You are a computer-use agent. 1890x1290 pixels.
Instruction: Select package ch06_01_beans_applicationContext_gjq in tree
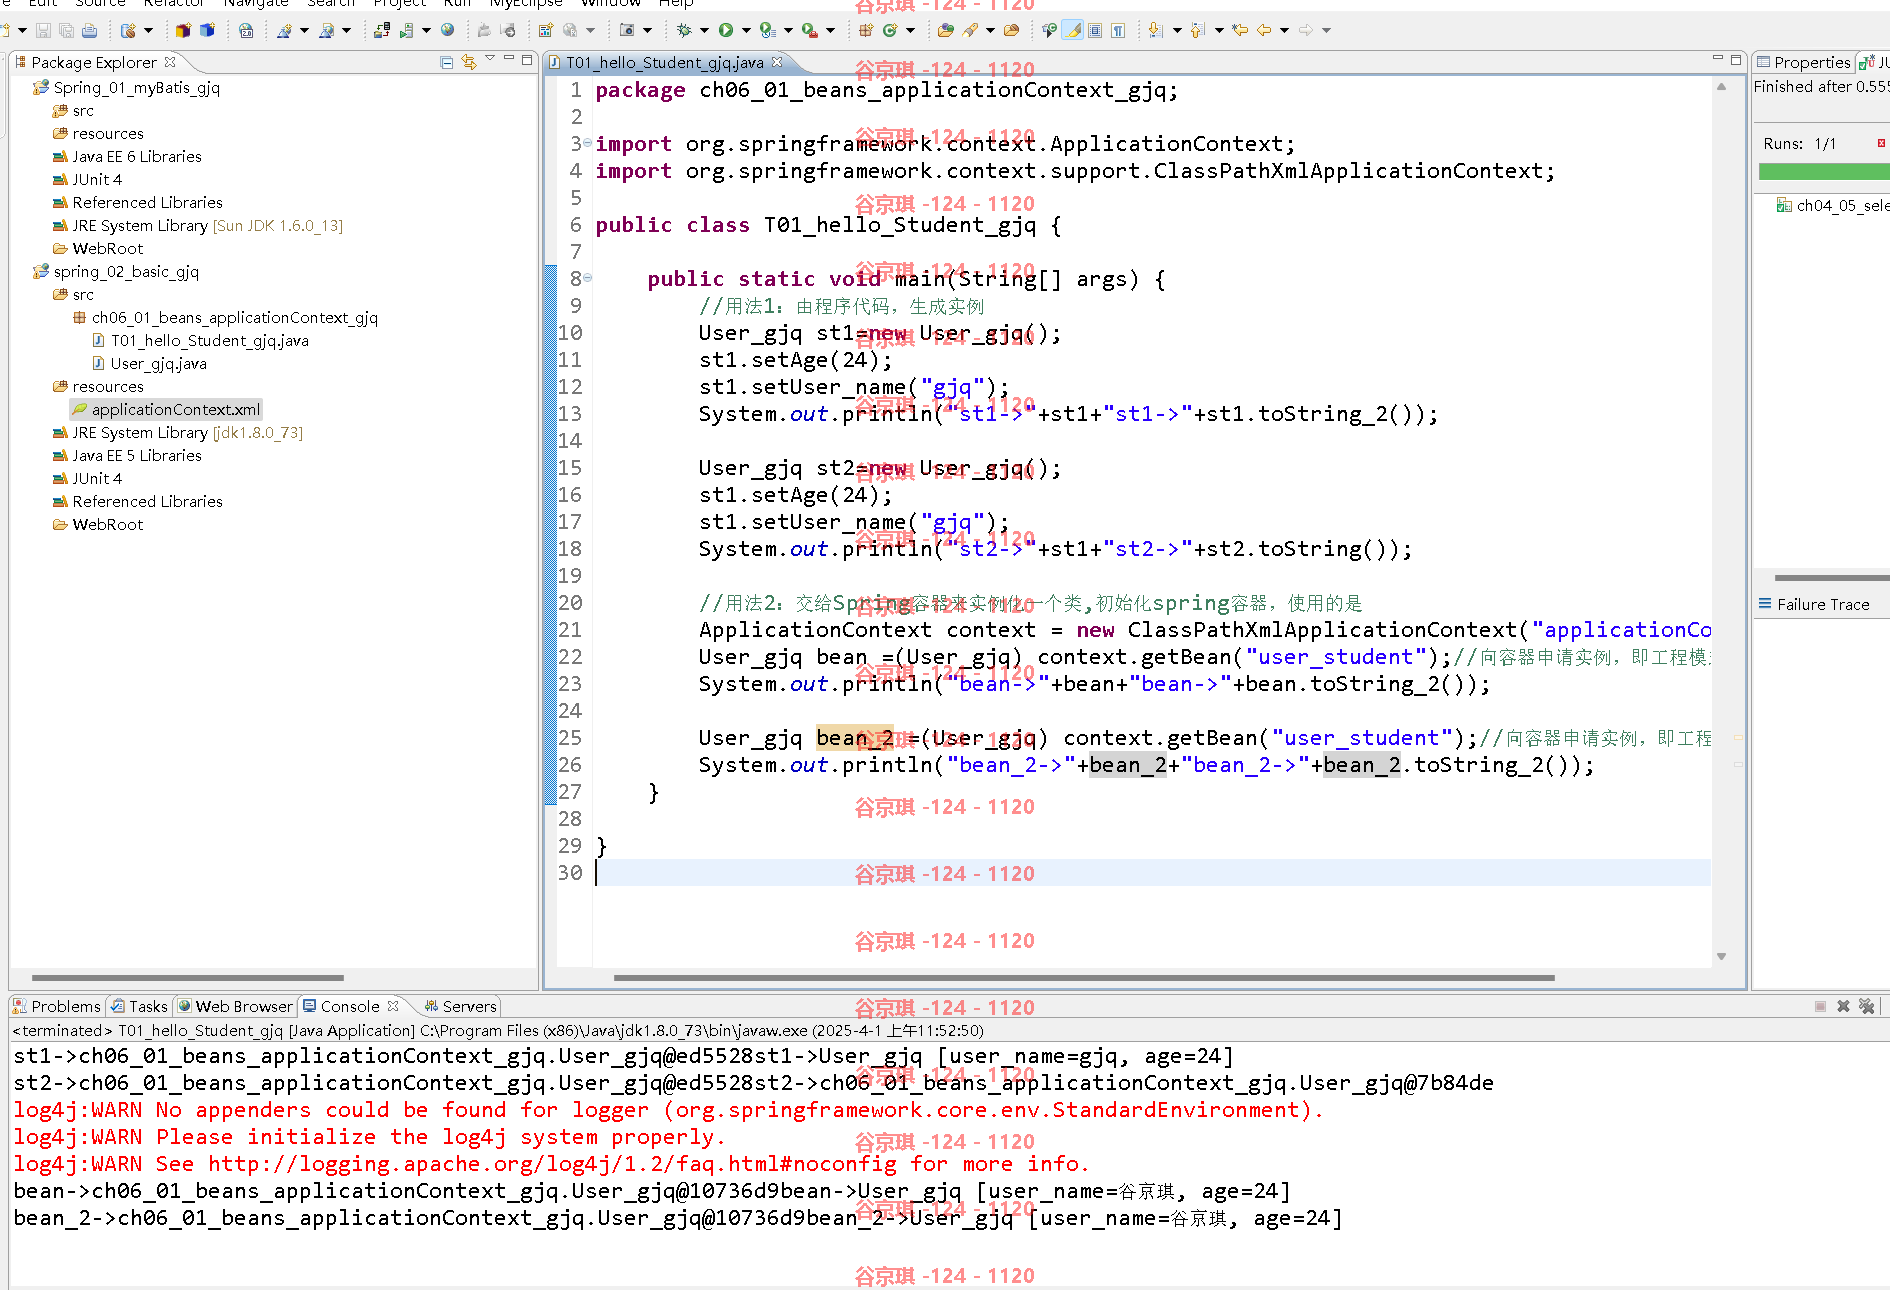click(x=225, y=318)
